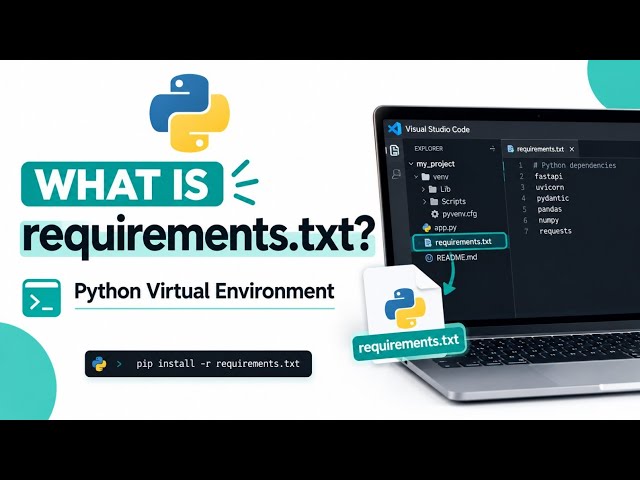Open the Explorer files icon in activity bar
Viewport: 640px width, 480px height.
(394, 151)
